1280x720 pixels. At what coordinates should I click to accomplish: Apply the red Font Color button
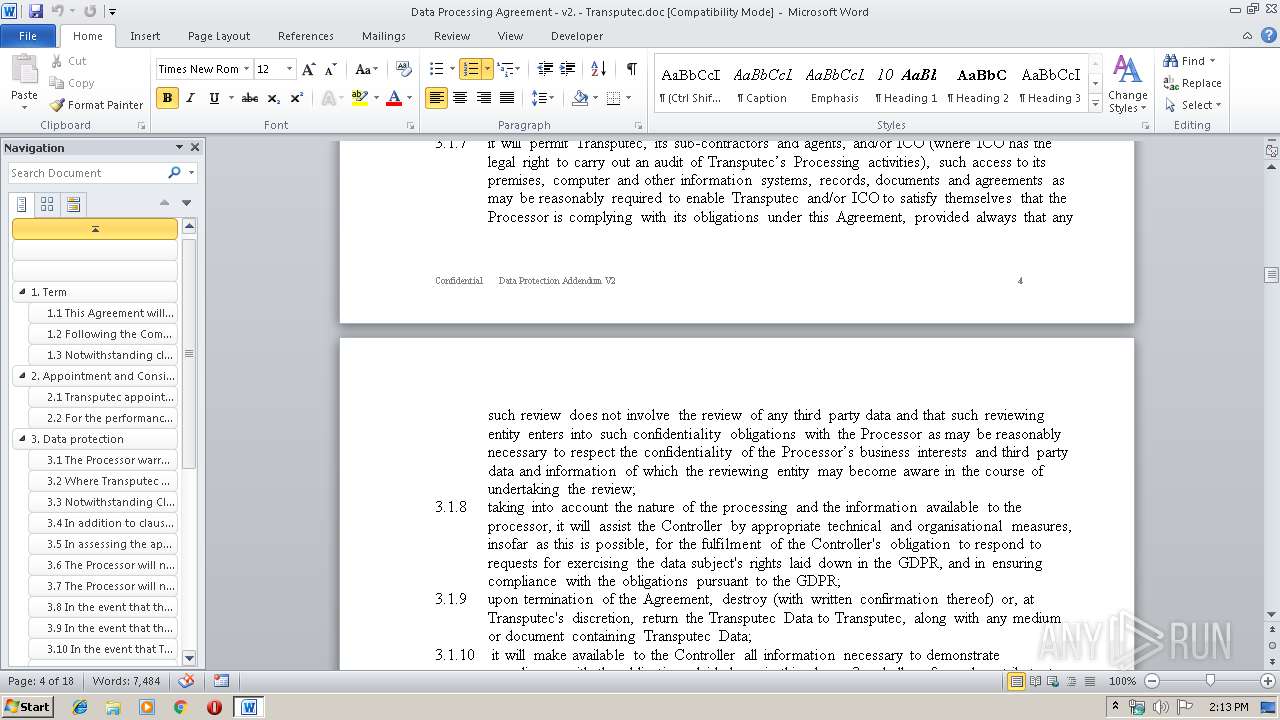(394, 98)
